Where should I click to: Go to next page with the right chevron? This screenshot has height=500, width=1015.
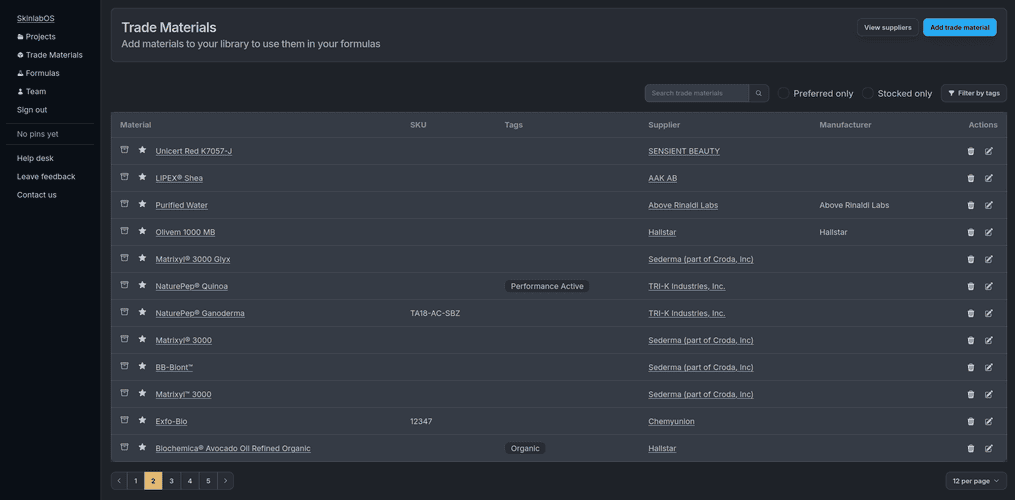(x=225, y=481)
